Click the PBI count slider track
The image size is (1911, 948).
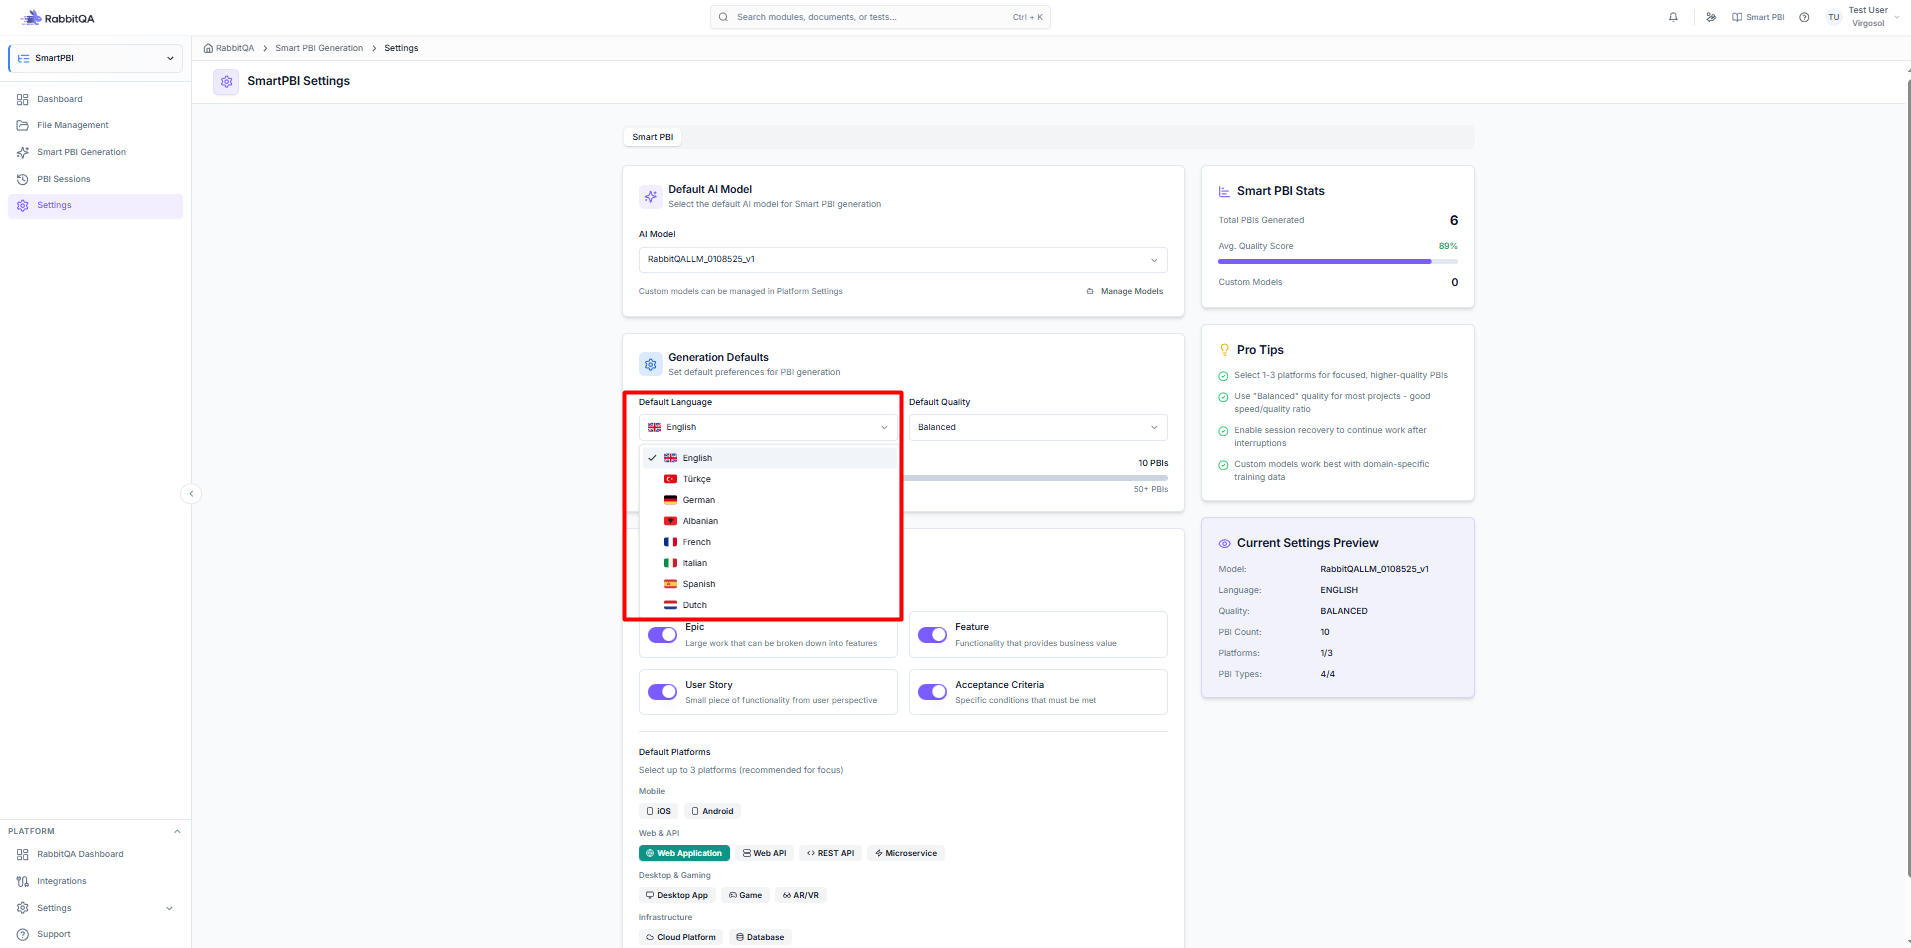tap(1035, 478)
